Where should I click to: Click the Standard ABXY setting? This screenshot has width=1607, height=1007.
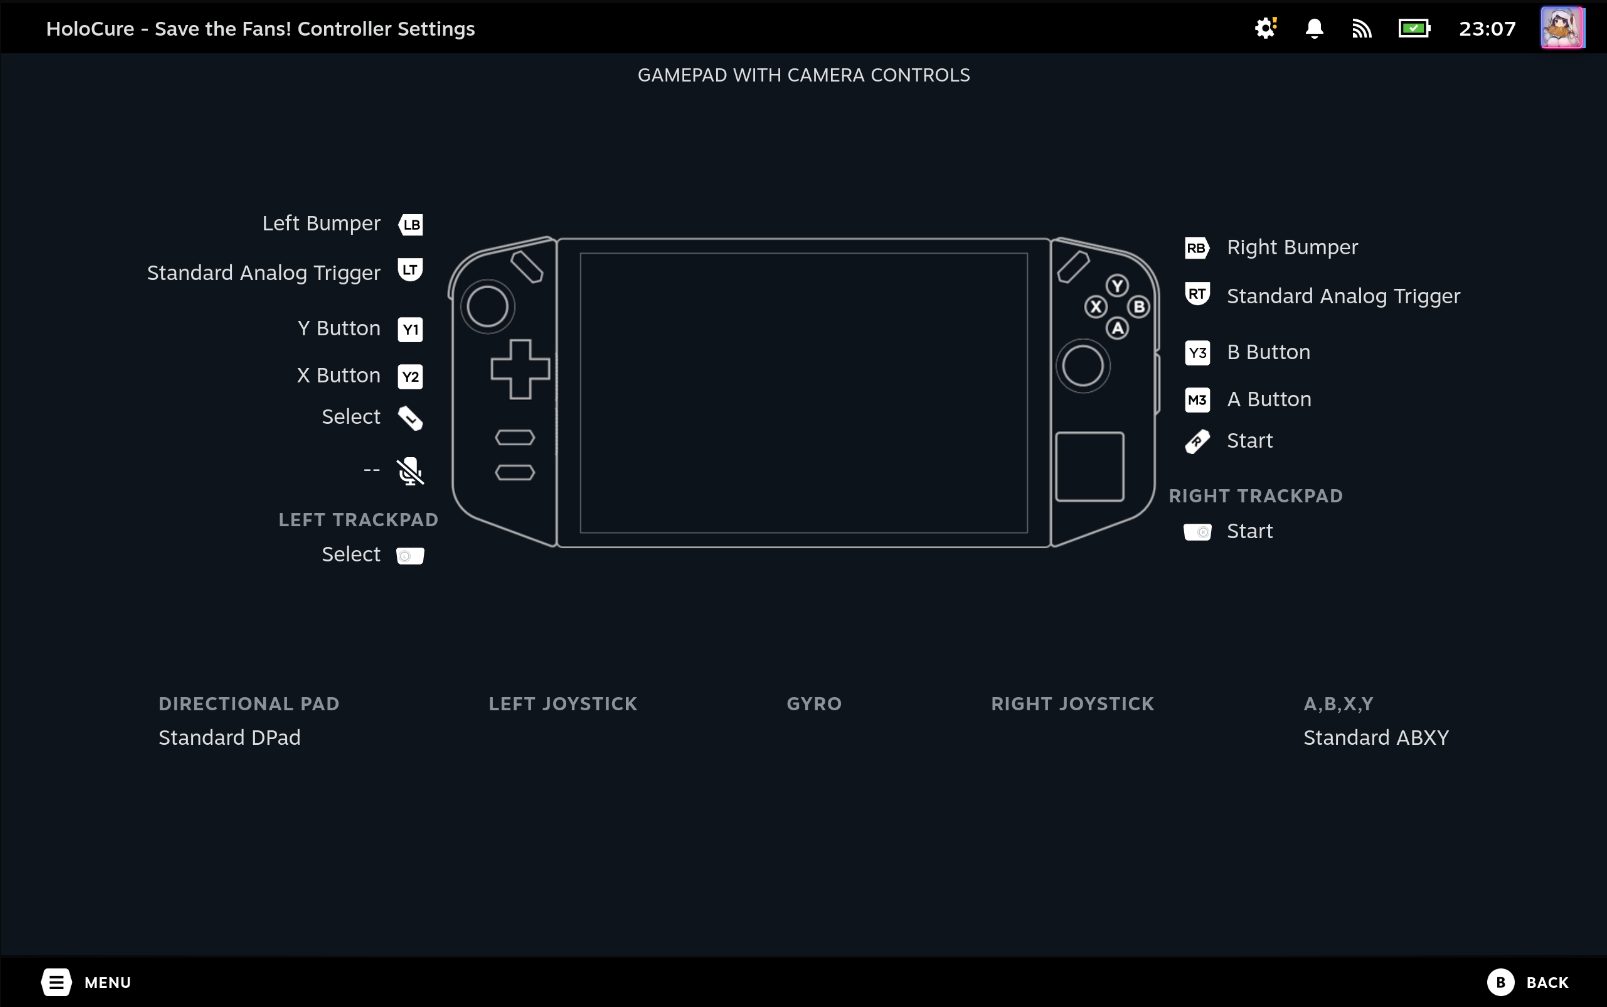pyautogui.click(x=1376, y=738)
